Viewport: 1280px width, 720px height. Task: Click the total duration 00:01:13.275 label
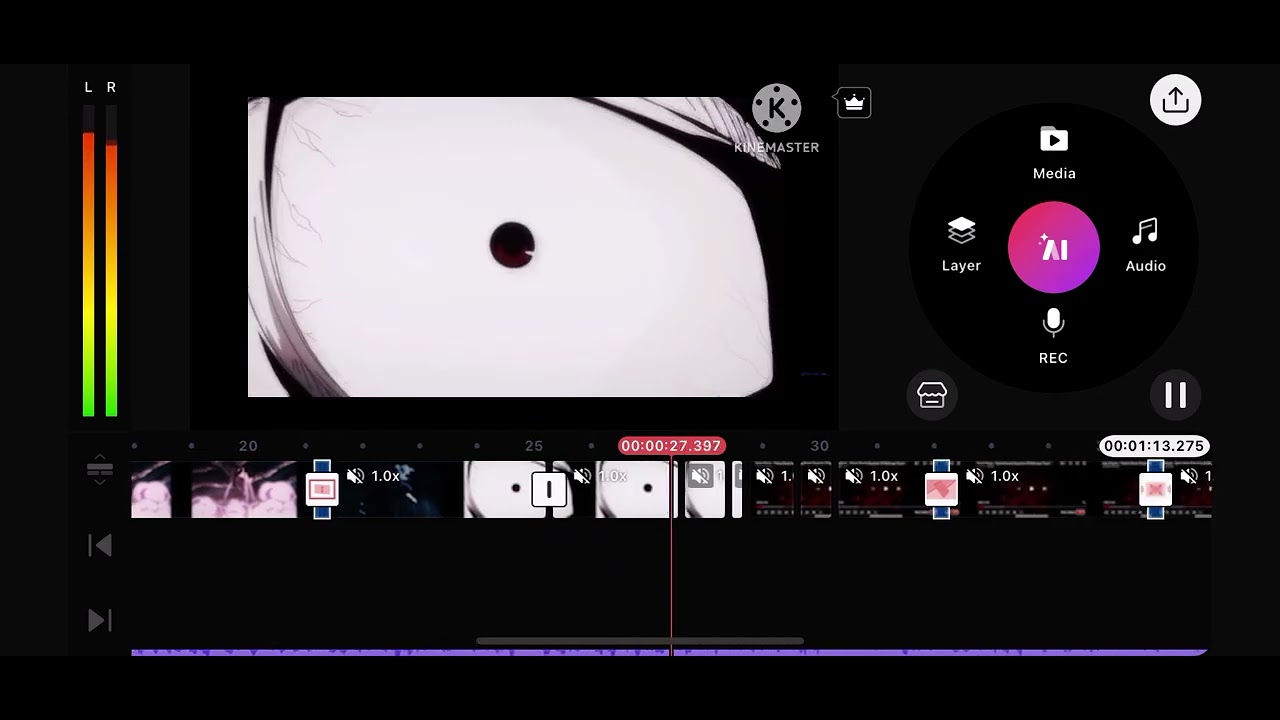pos(1155,446)
